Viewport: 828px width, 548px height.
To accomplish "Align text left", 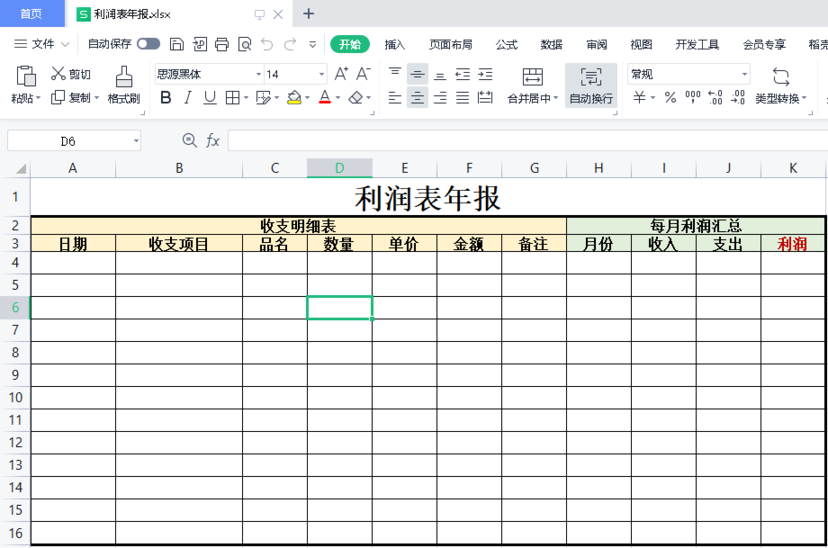I will point(395,98).
